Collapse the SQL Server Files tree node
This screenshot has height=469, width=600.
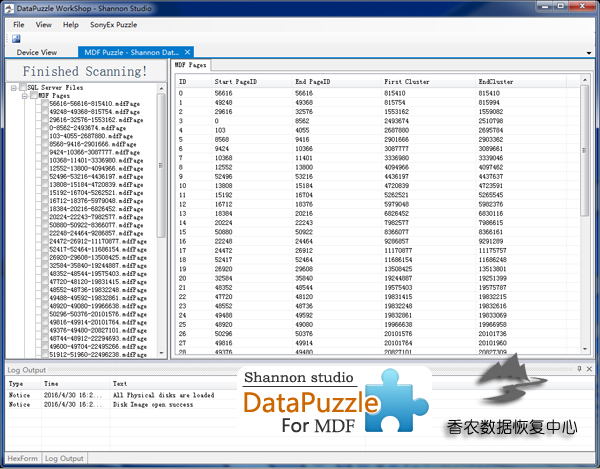(x=12, y=88)
